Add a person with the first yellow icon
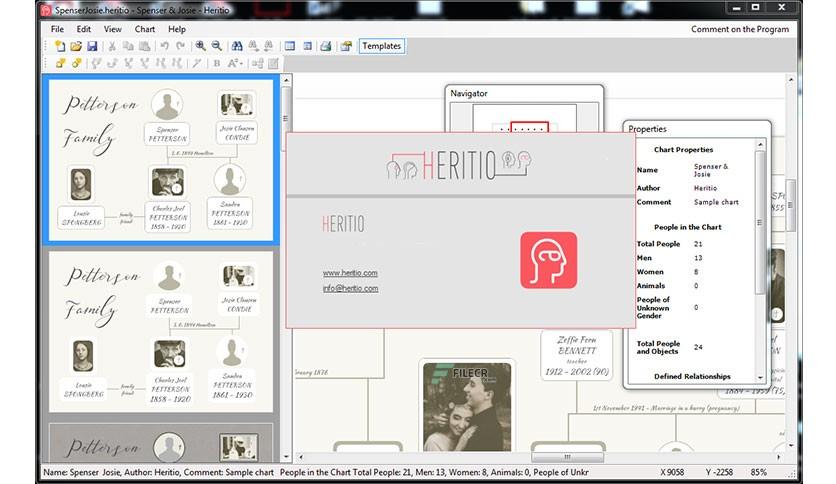836x484 pixels. point(60,63)
